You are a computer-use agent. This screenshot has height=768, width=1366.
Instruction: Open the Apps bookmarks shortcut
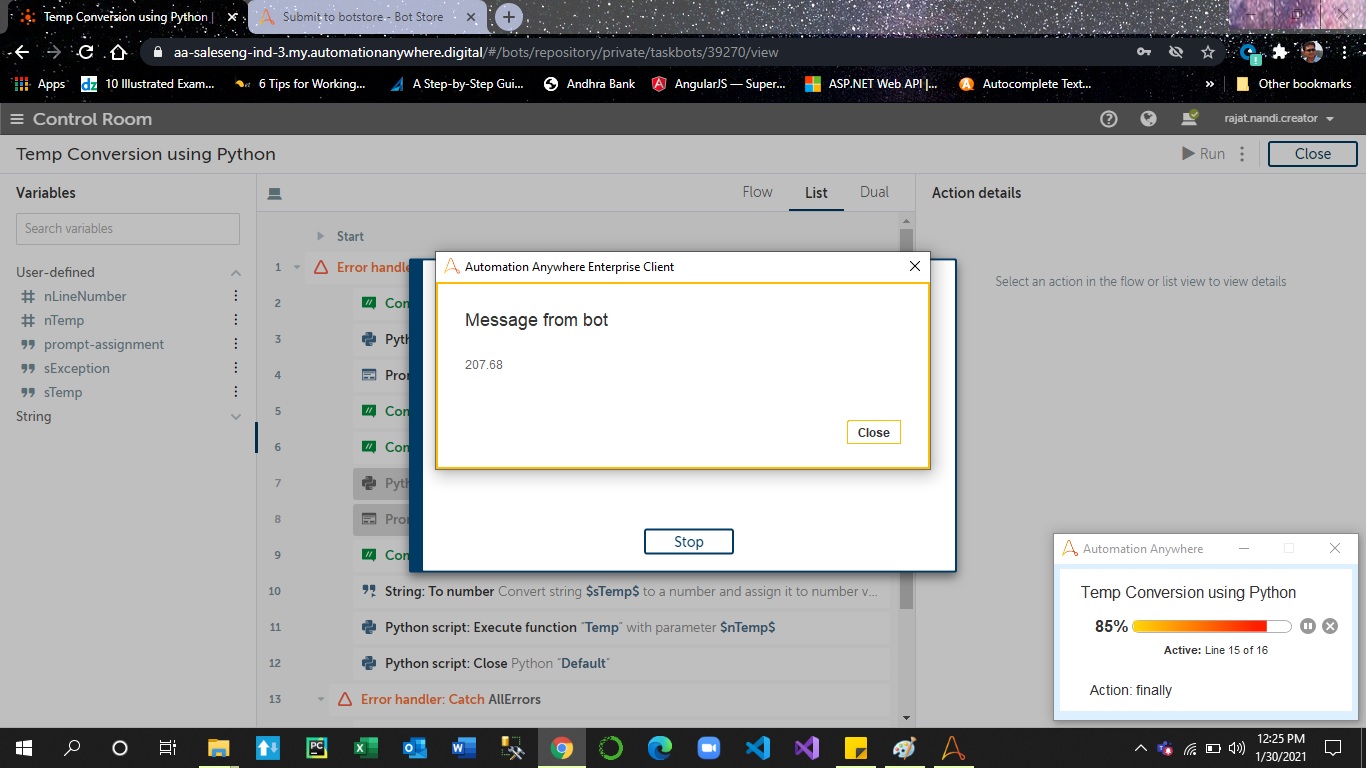40,84
